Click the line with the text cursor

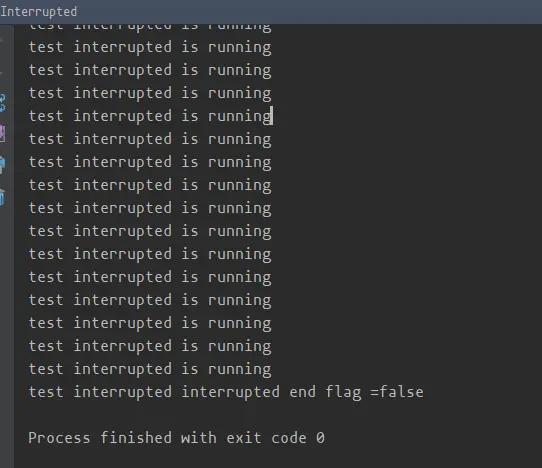coord(150,116)
